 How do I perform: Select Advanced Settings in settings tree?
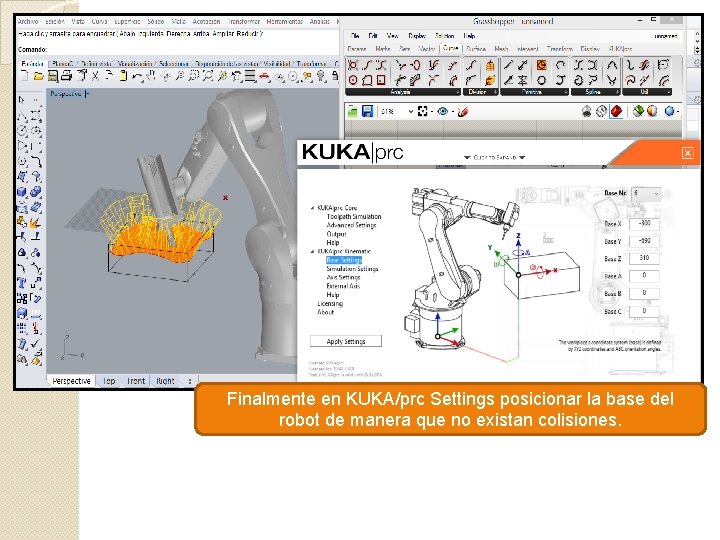point(351,225)
